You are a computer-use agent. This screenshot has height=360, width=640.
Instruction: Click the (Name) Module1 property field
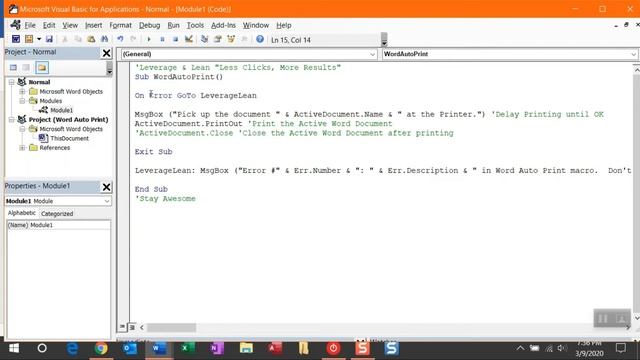58,225
